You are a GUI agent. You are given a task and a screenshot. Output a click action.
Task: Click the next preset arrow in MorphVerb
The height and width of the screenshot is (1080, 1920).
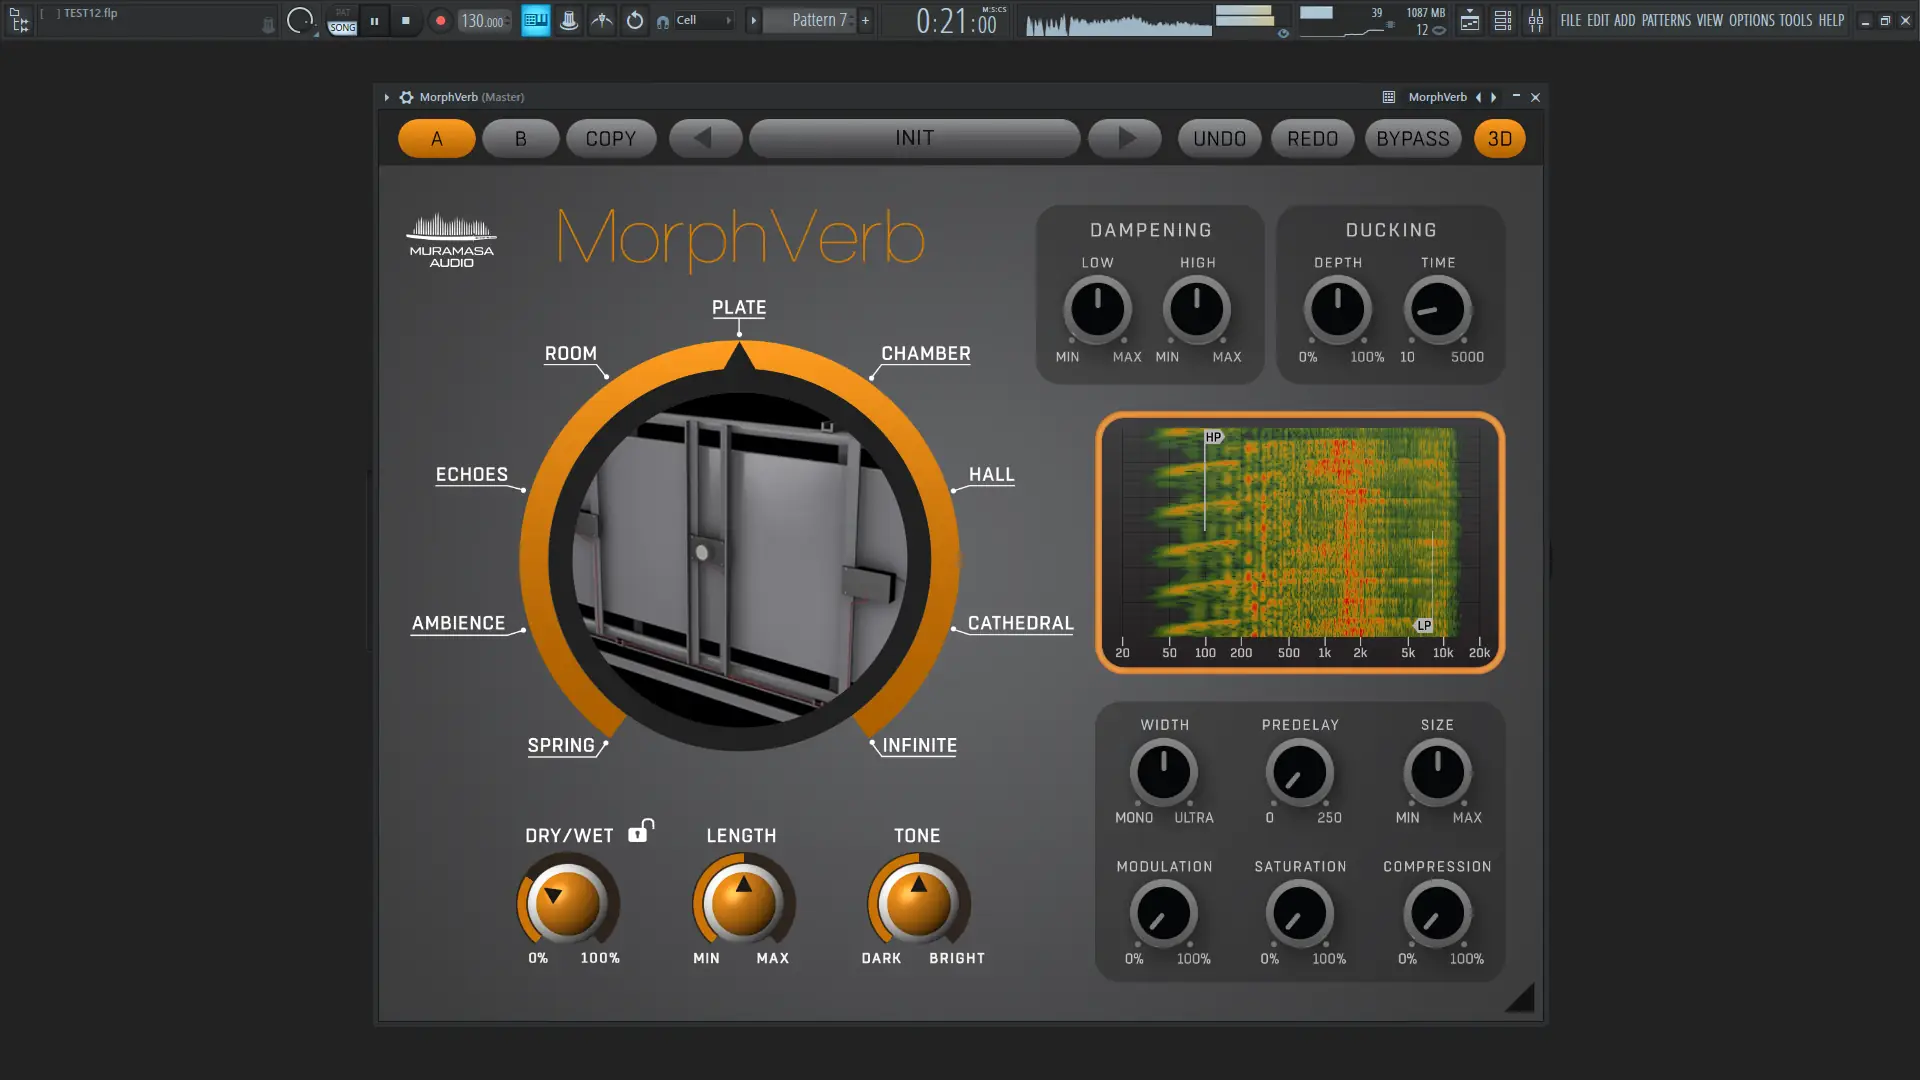pyautogui.click(x=1124, y=138)
